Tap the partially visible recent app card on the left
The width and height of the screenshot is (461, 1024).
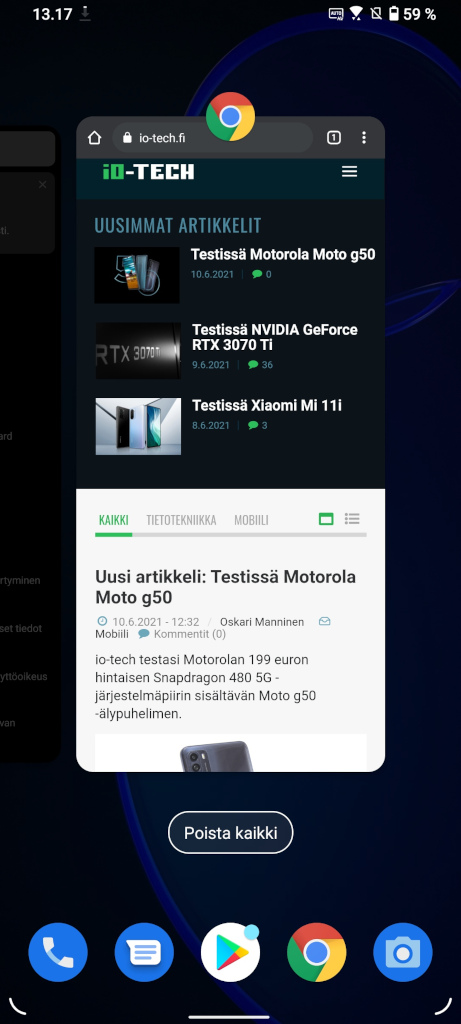30,444
